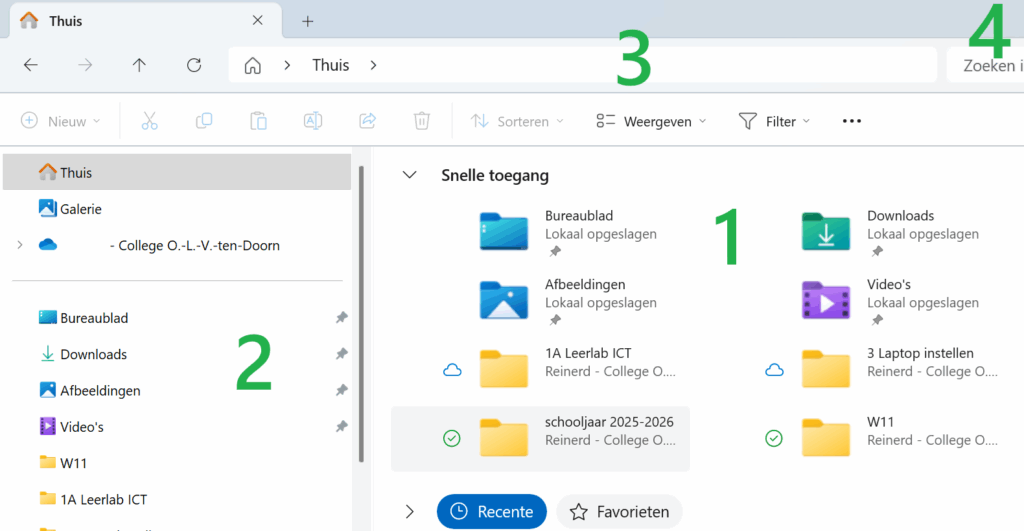Refresh the current folder view
This screenshot has height=531, width=1024.
coord(194,65)
